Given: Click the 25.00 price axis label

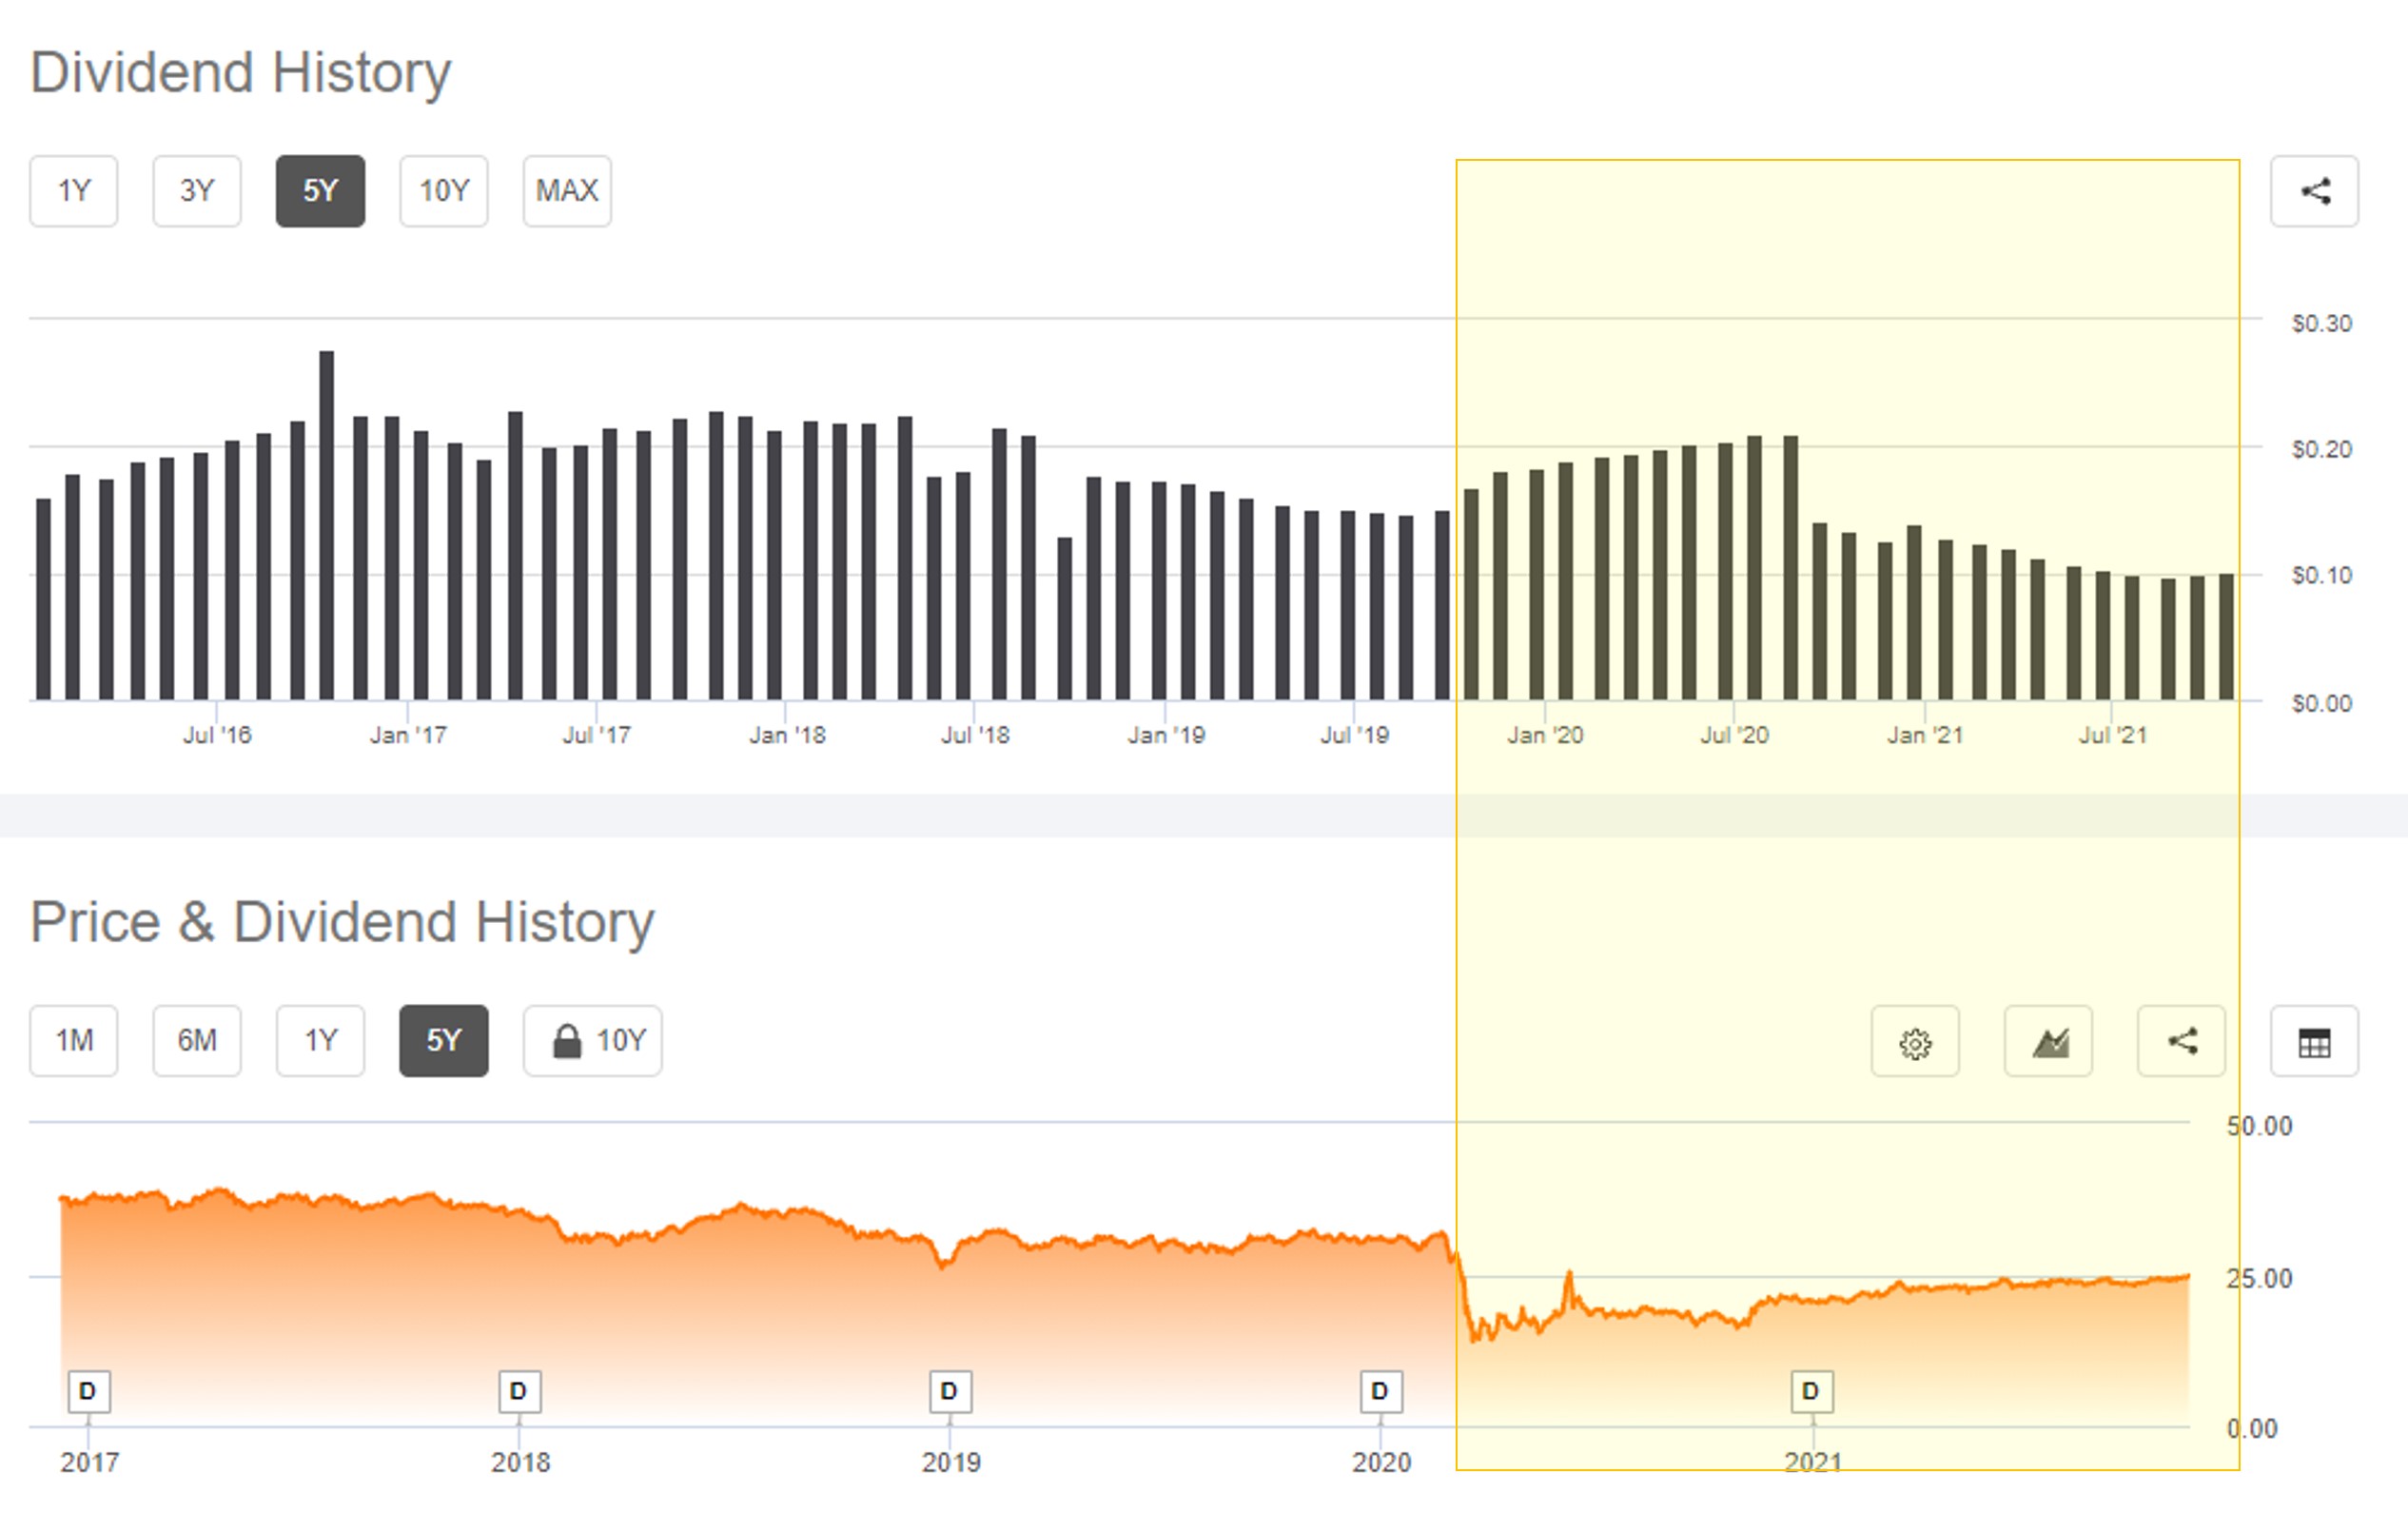Looking at the screenshot, I should pos(2259,1278).
